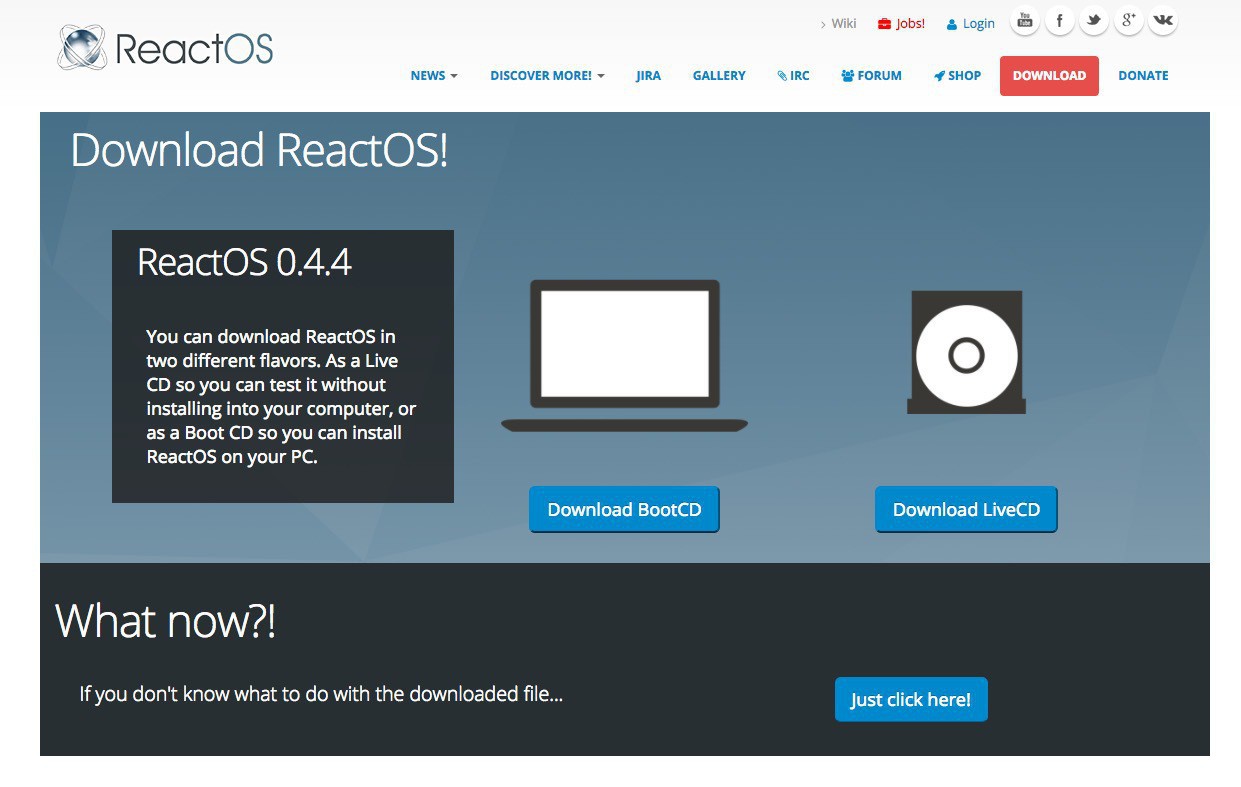1241x787 pixels.
Task: Open the SHOP menu item
Action: pyautogui.click(x=957, y=75)
